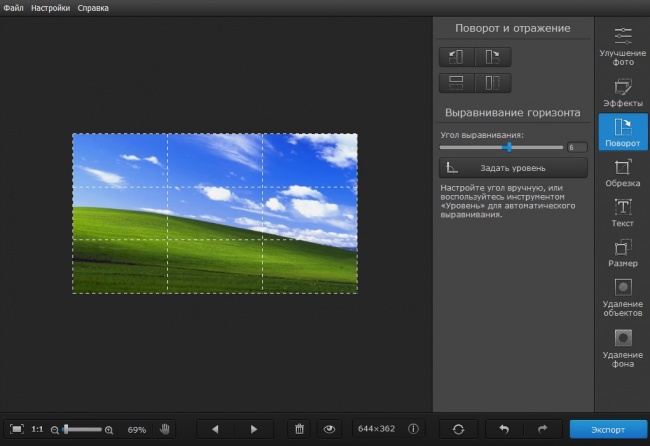This screenshot has width=650, height=446.
Task: Flip the image vertically
Action: tap(456, 83)
